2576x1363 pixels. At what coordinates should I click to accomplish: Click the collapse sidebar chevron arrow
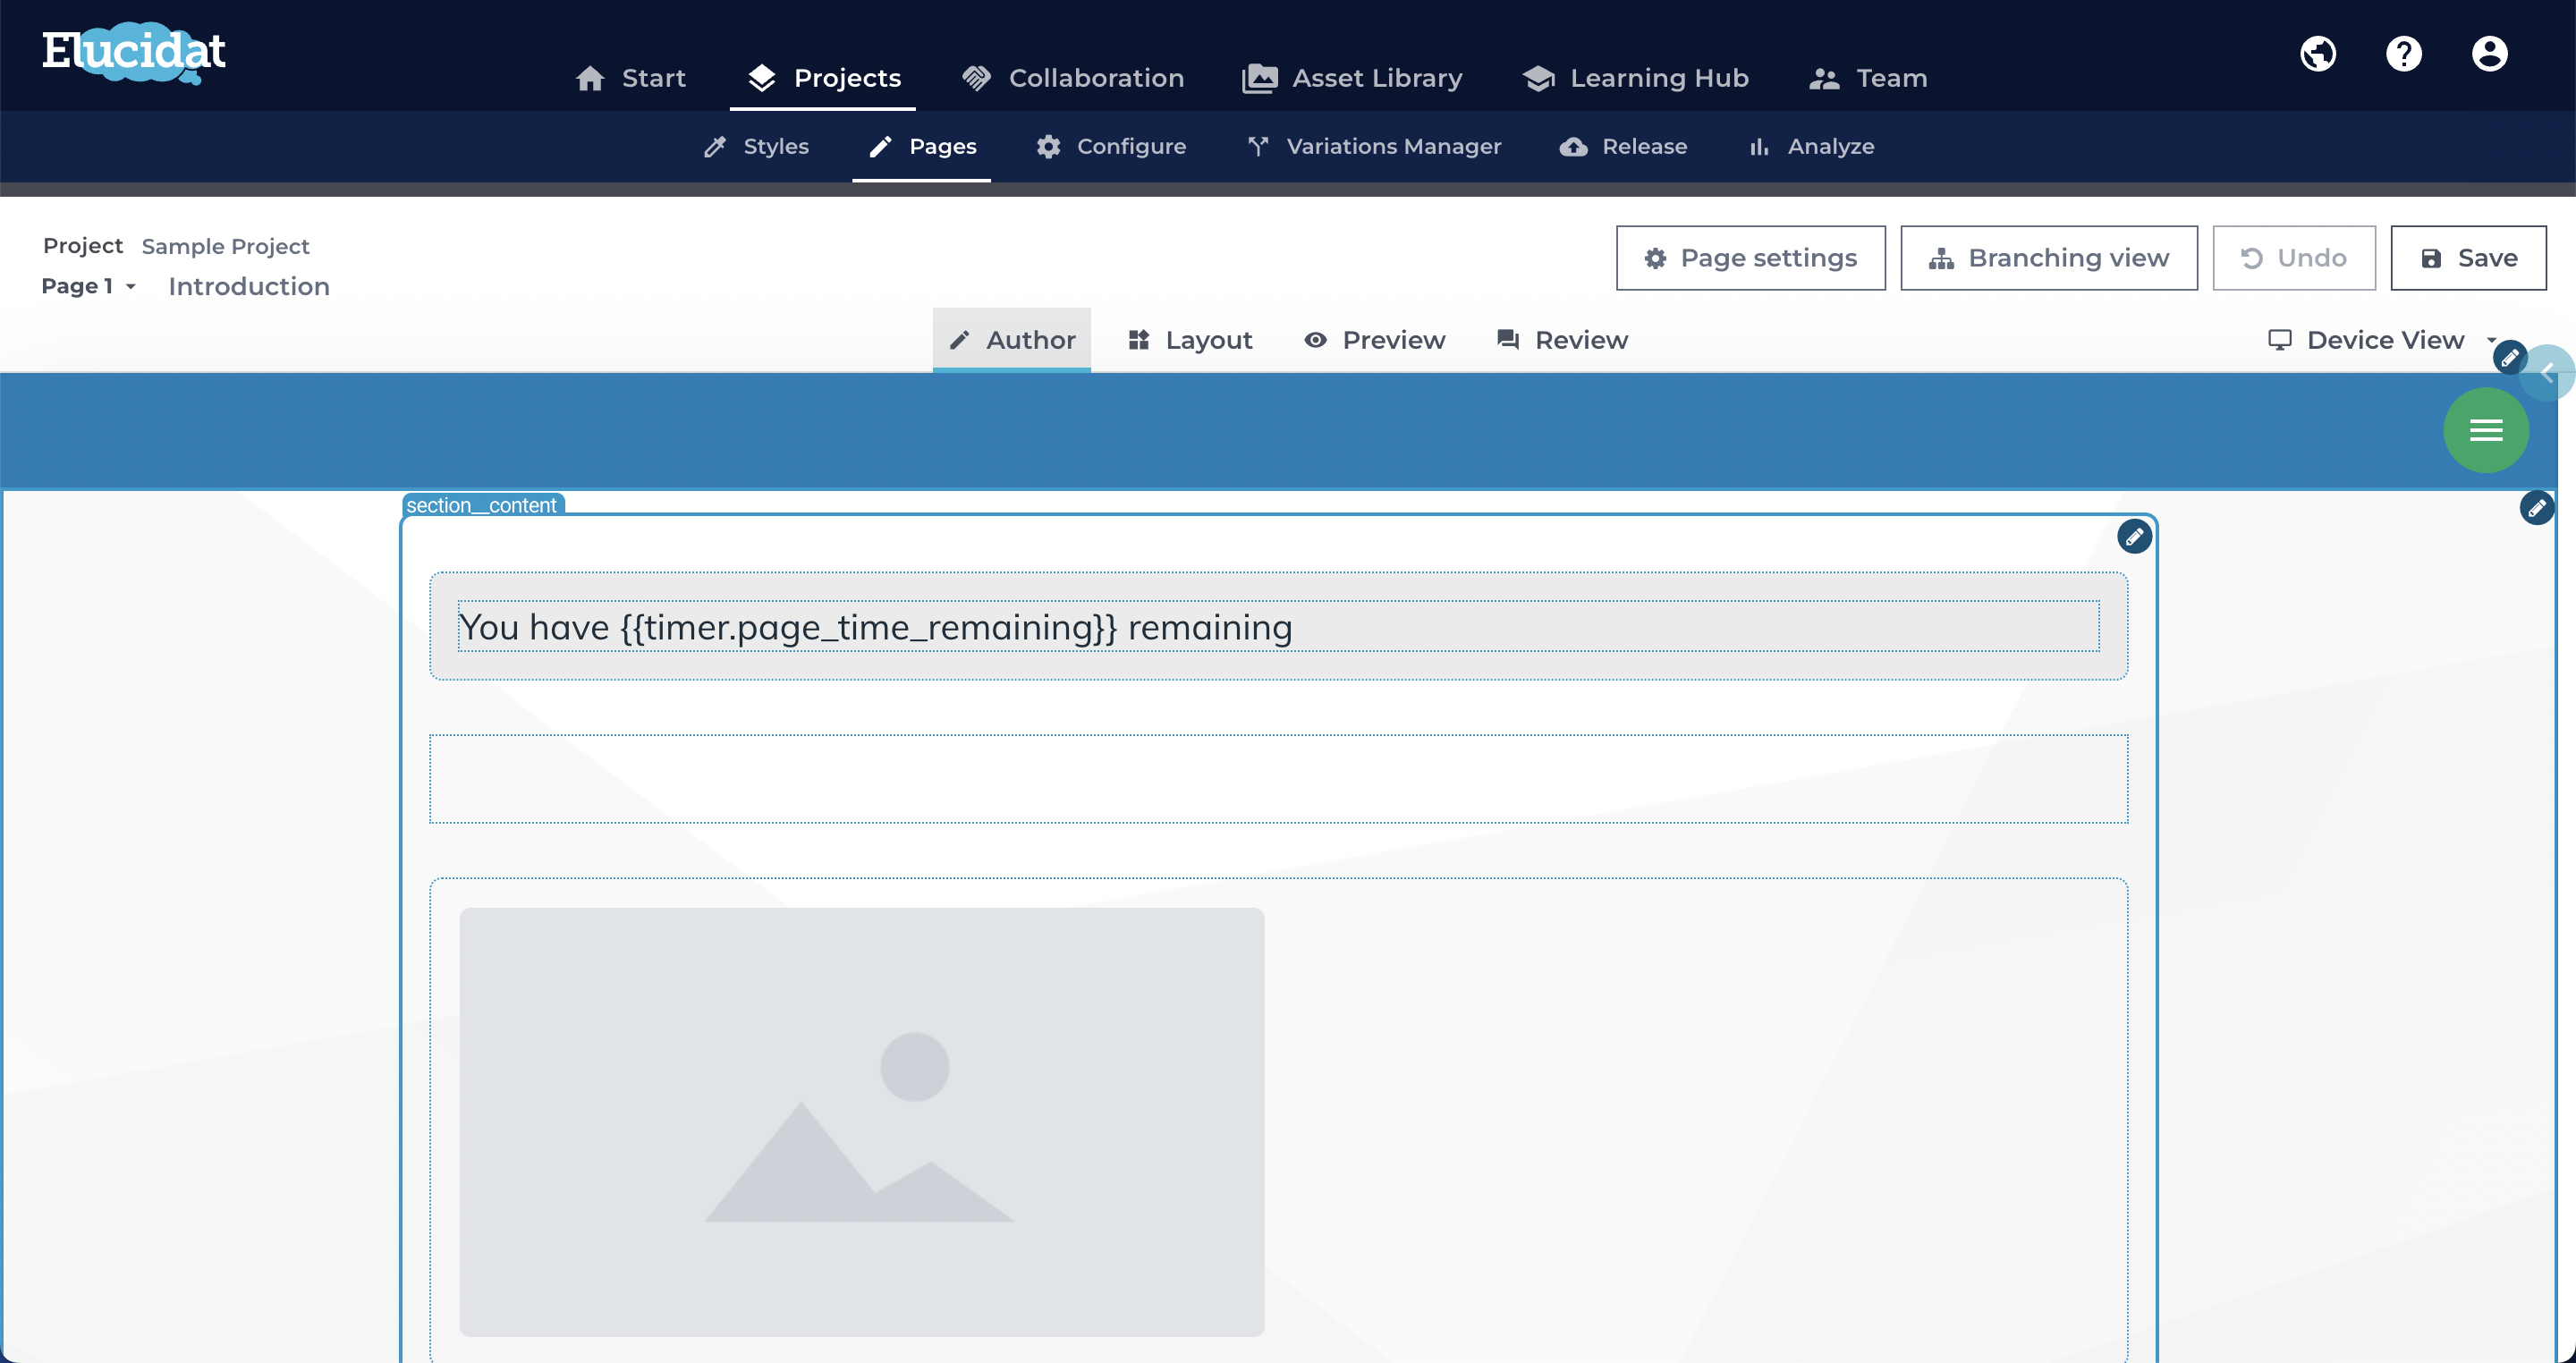(2550, 373)
